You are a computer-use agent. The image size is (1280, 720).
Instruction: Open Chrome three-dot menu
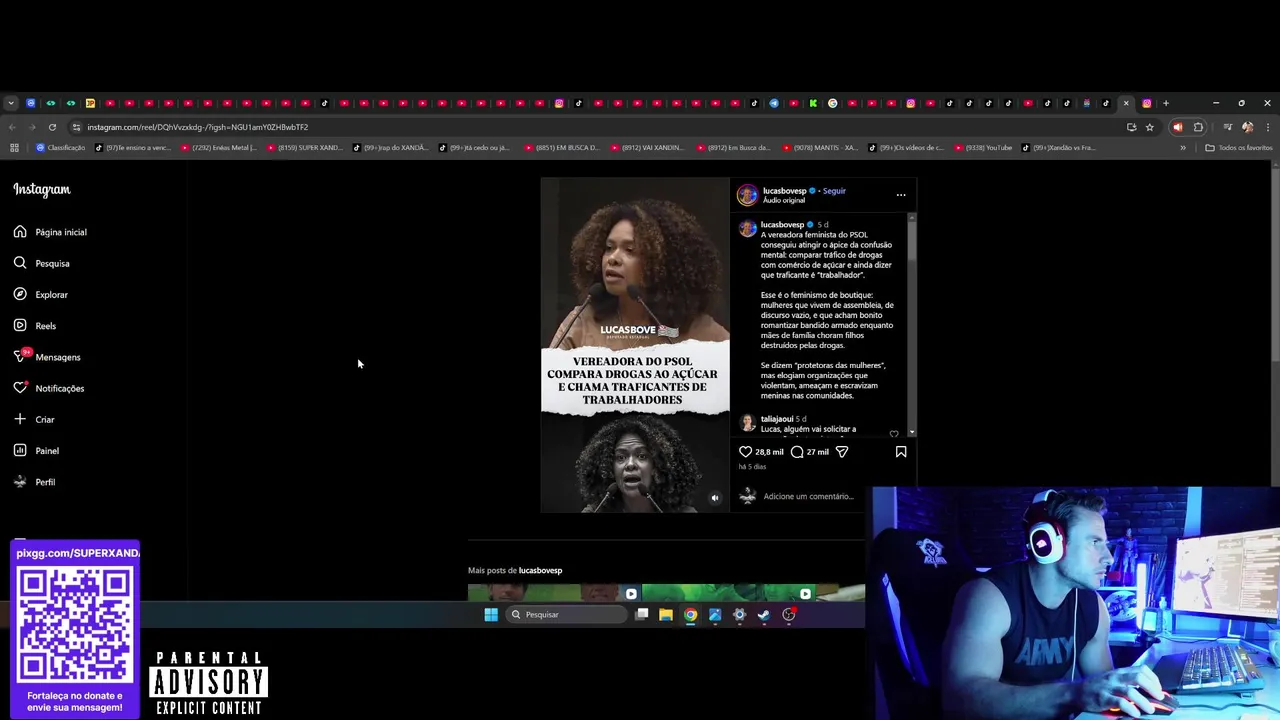coord(1267,127)
